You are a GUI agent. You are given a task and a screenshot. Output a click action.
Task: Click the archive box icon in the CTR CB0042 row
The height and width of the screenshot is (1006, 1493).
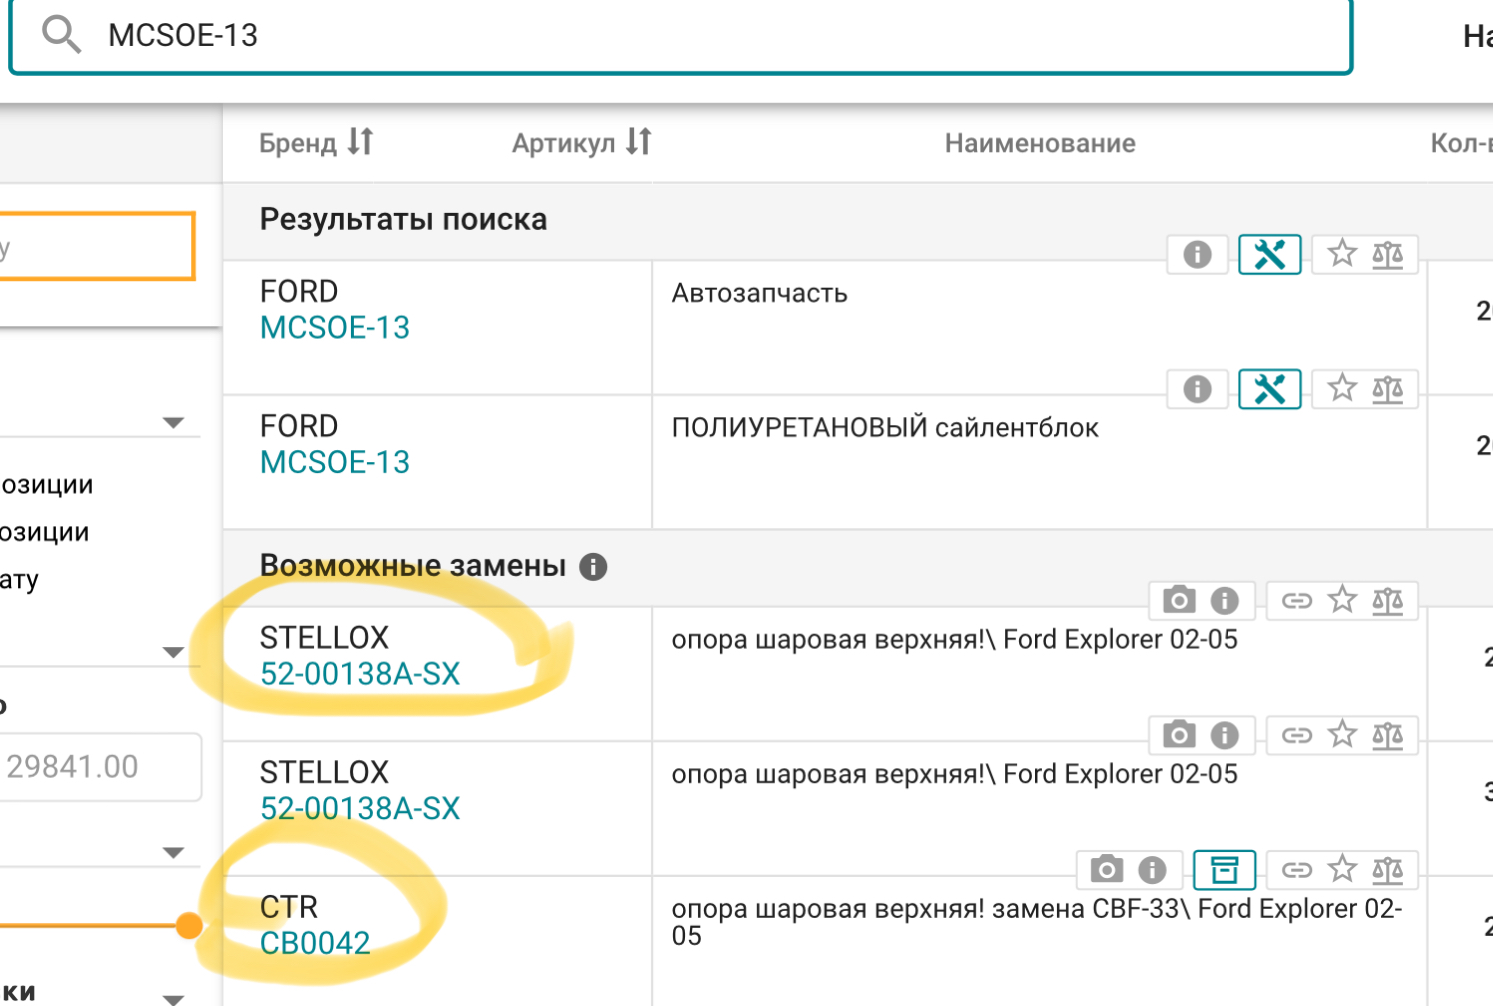1224,870
